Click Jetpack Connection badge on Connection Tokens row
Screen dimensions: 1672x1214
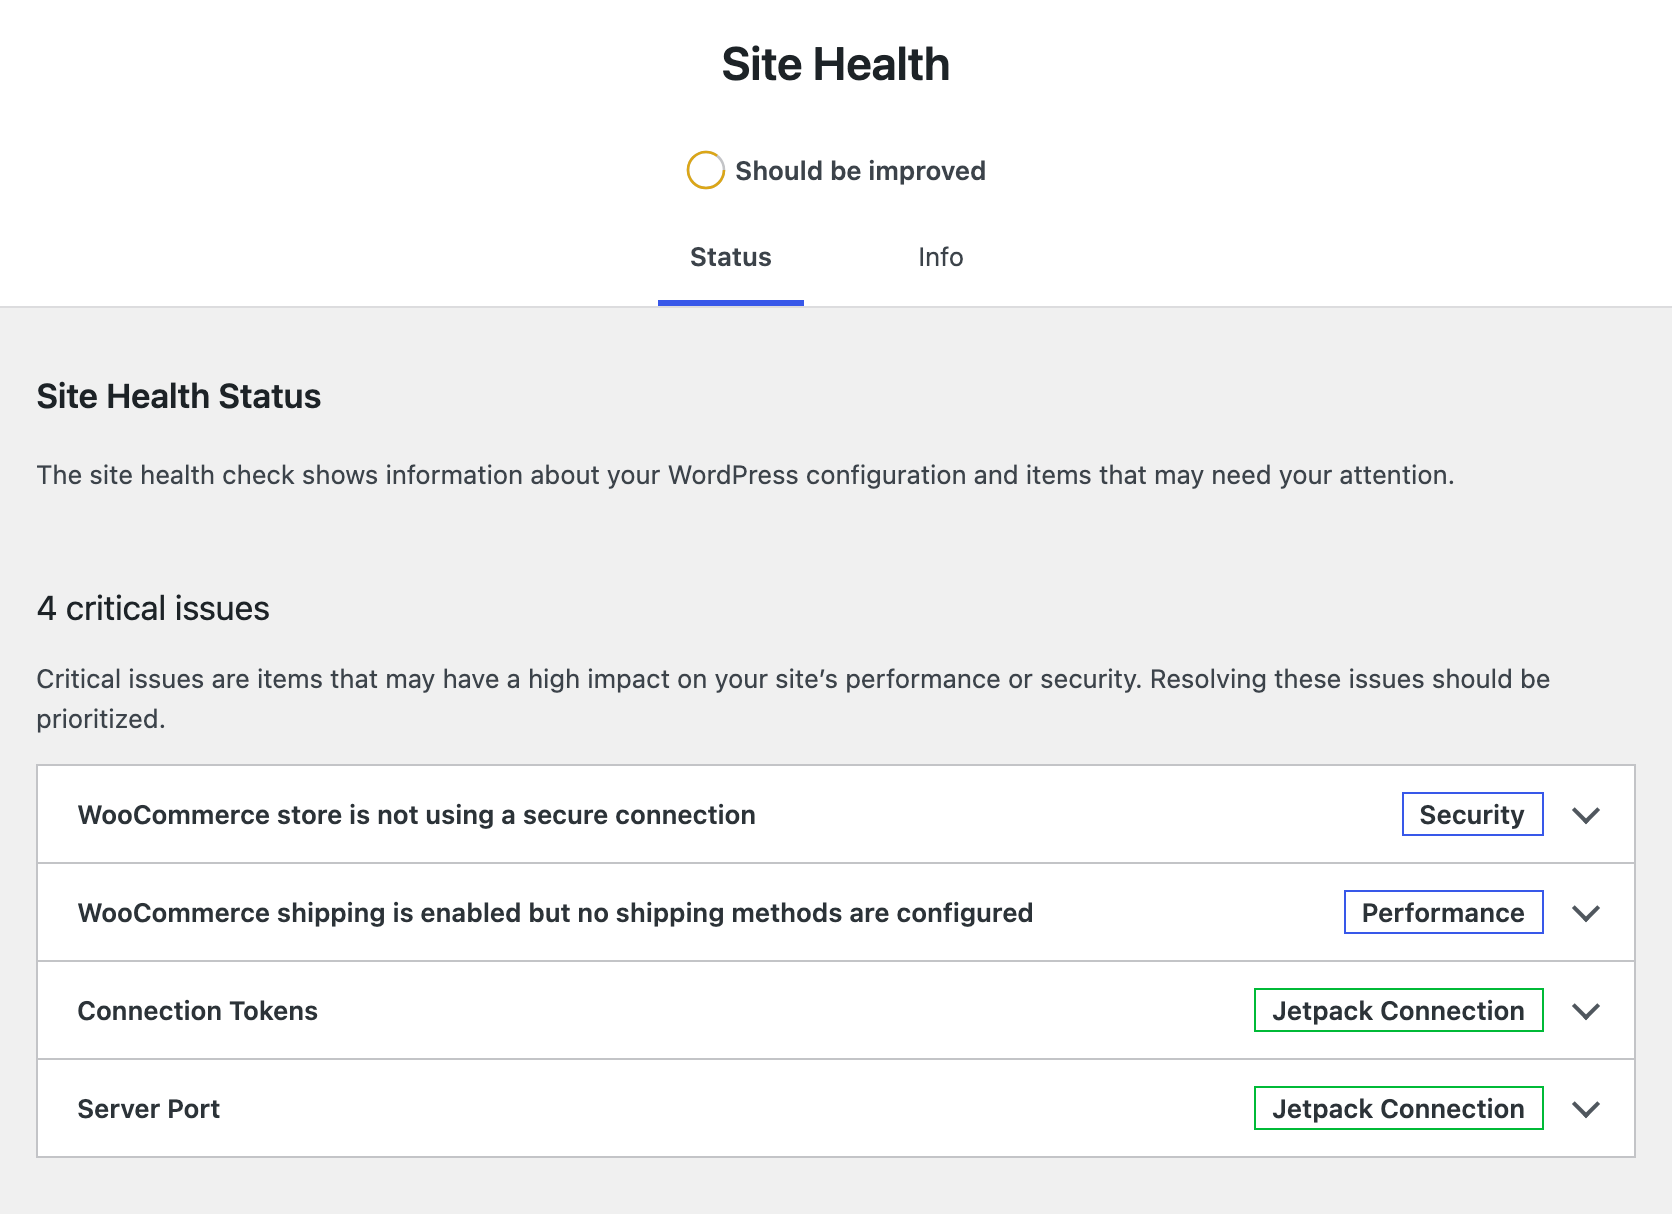coord(1398,1010)
